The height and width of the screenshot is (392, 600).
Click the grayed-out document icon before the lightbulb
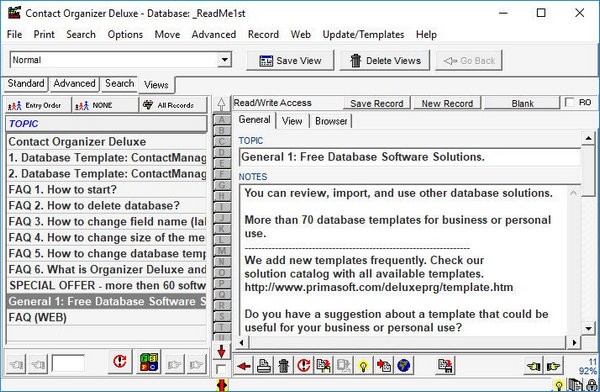point(344,366)
